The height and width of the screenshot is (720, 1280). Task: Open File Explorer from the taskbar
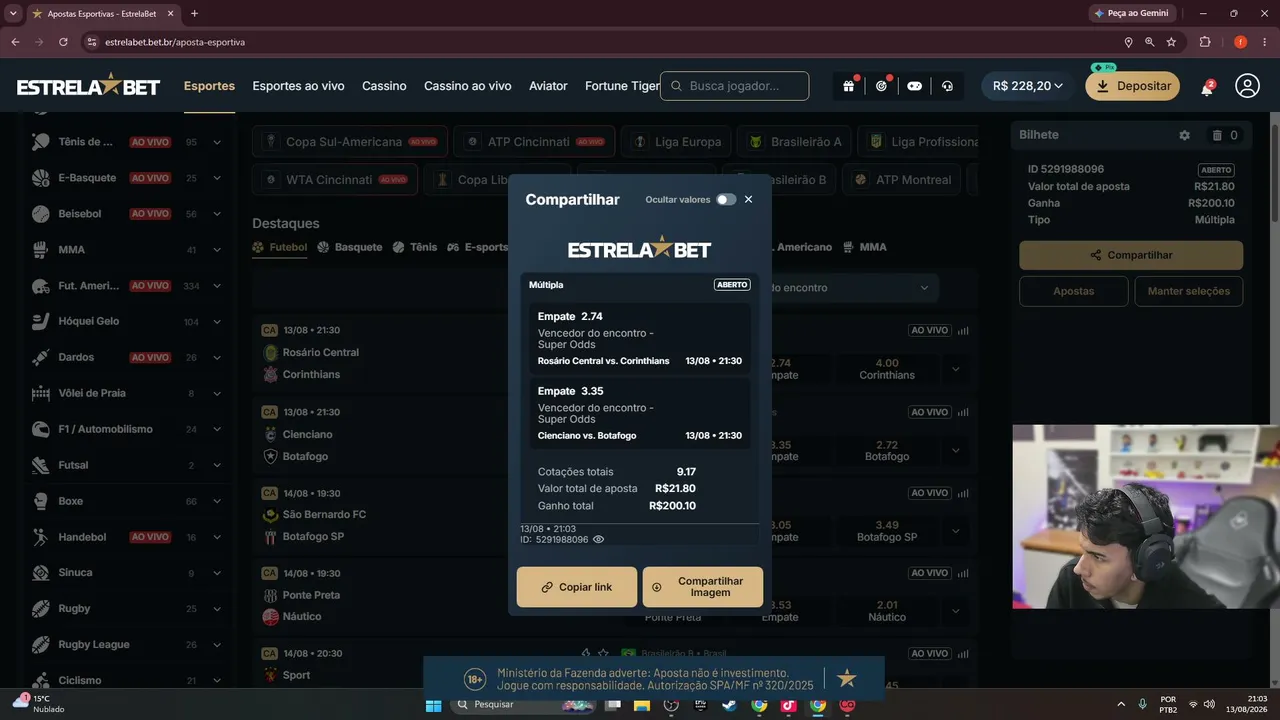click(x=641, y=705)
